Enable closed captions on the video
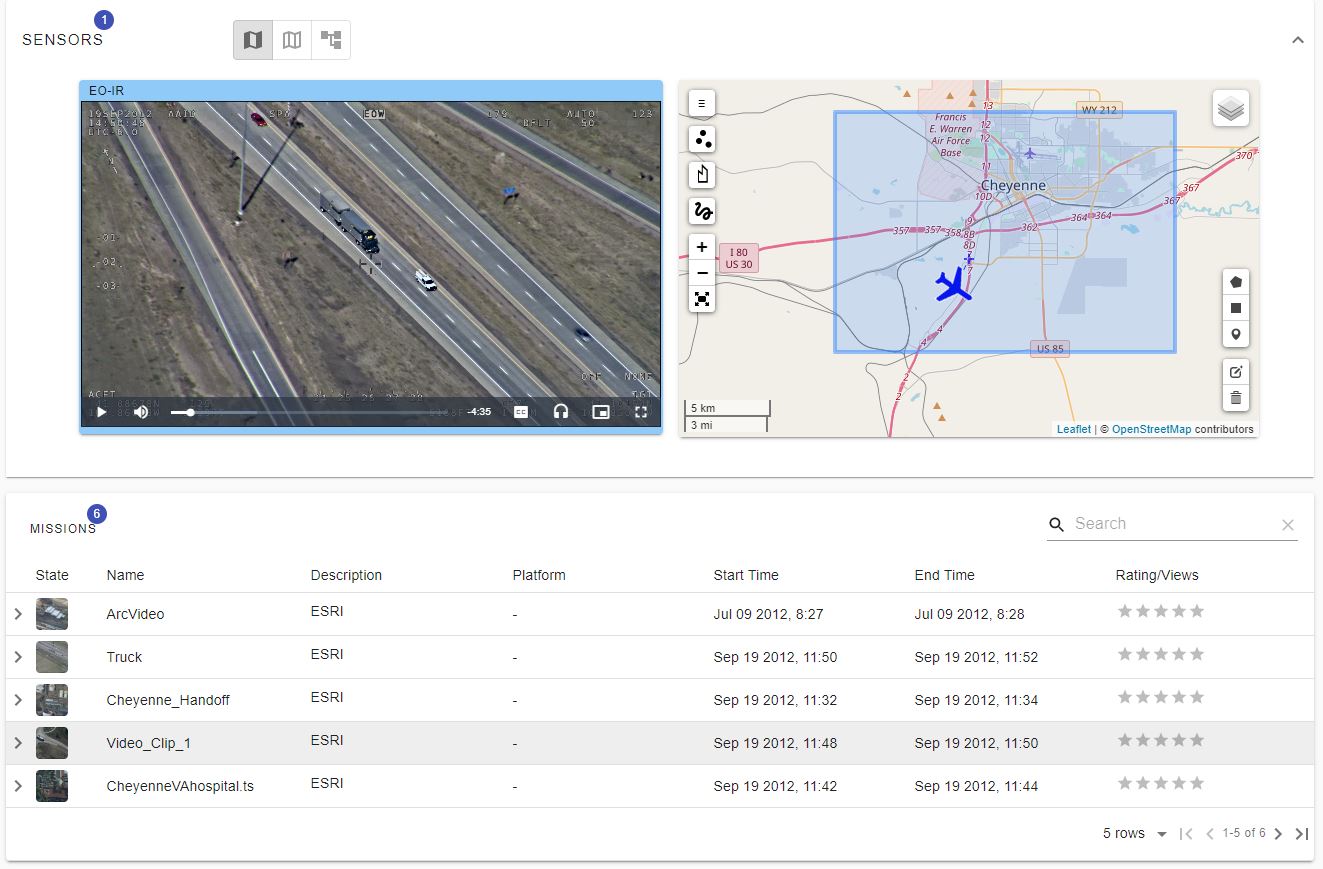The image size is (1323, 869). coord(521,411)
